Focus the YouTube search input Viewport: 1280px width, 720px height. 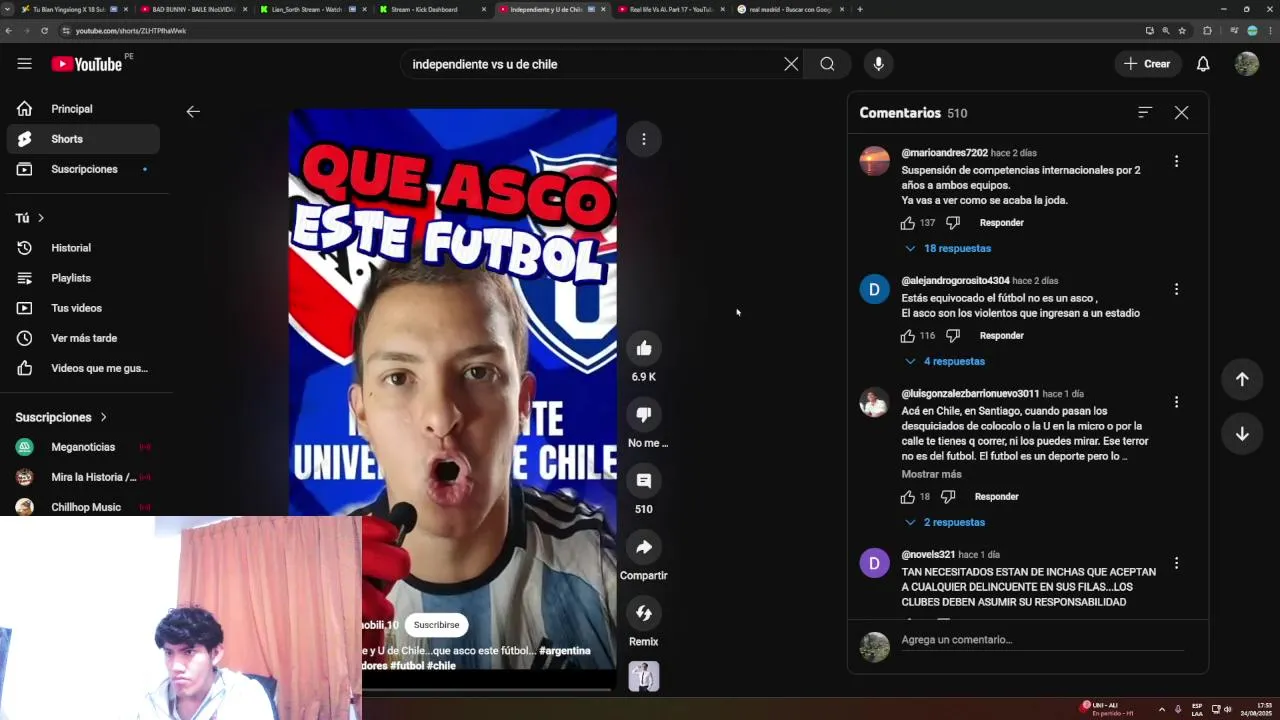[x=595, y=64]
